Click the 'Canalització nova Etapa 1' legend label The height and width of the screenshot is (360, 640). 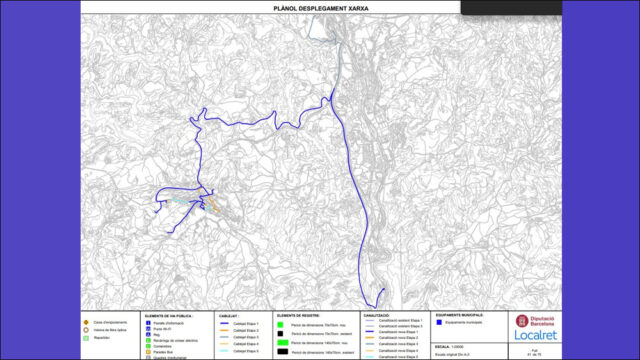[x=398, y=332]
